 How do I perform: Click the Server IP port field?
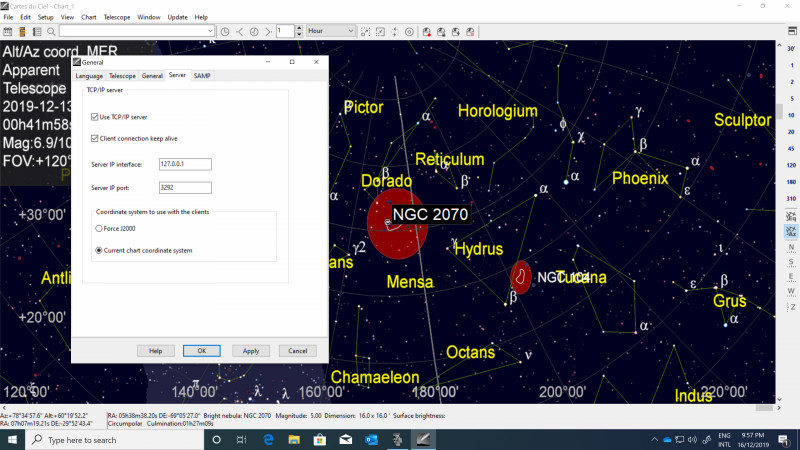point(185,187)
